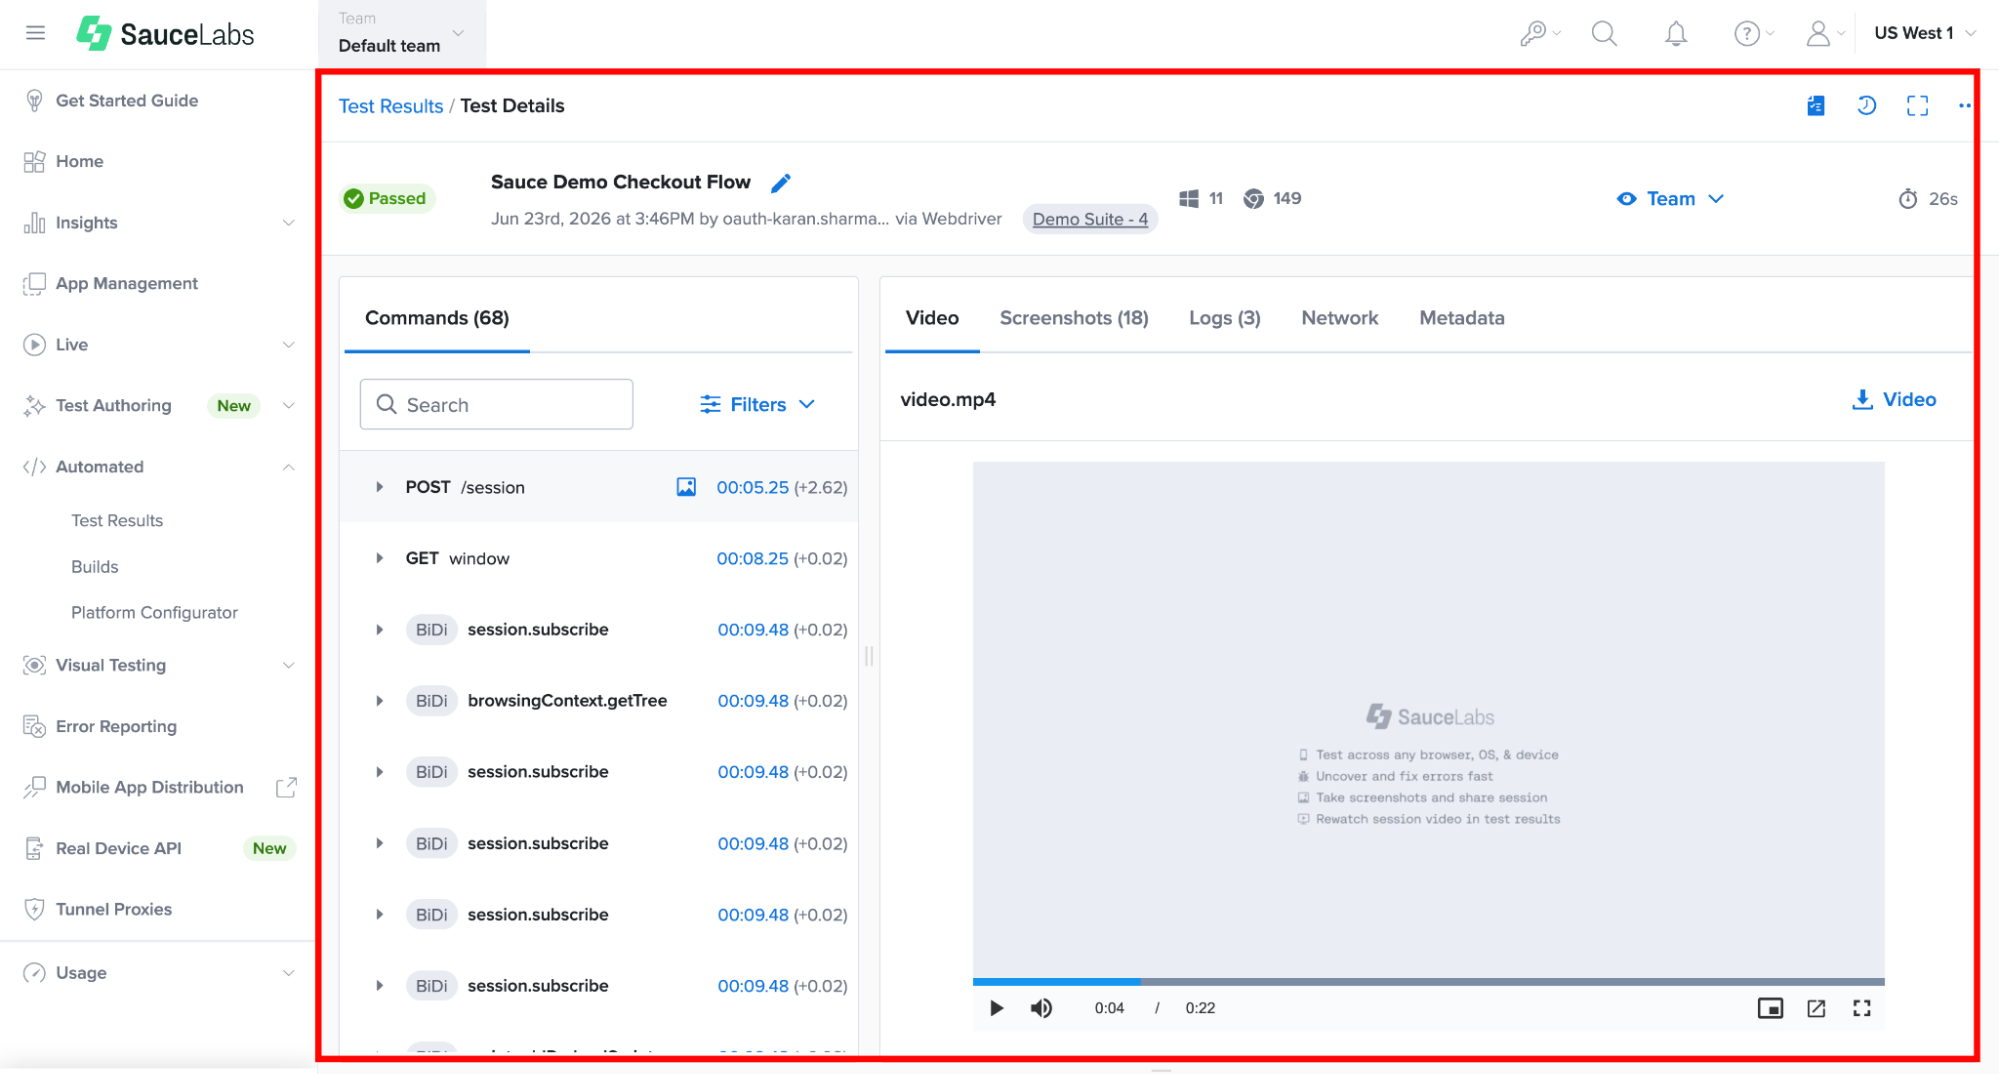The image size is (1999, 1074).
Task: Open Platform Configurator under Automated
Action: [154, 612]
